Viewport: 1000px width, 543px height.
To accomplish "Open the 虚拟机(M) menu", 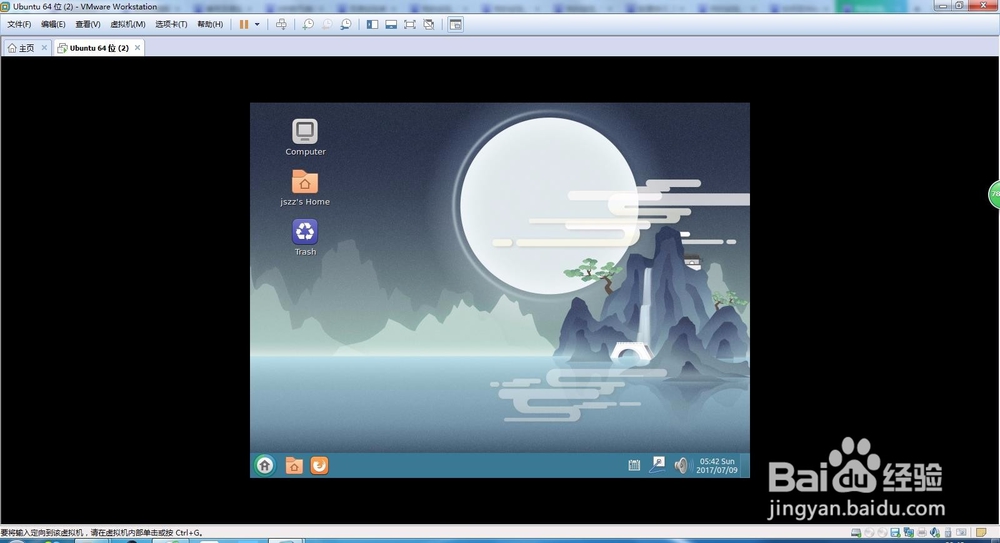I will click(x=128, y=24).
